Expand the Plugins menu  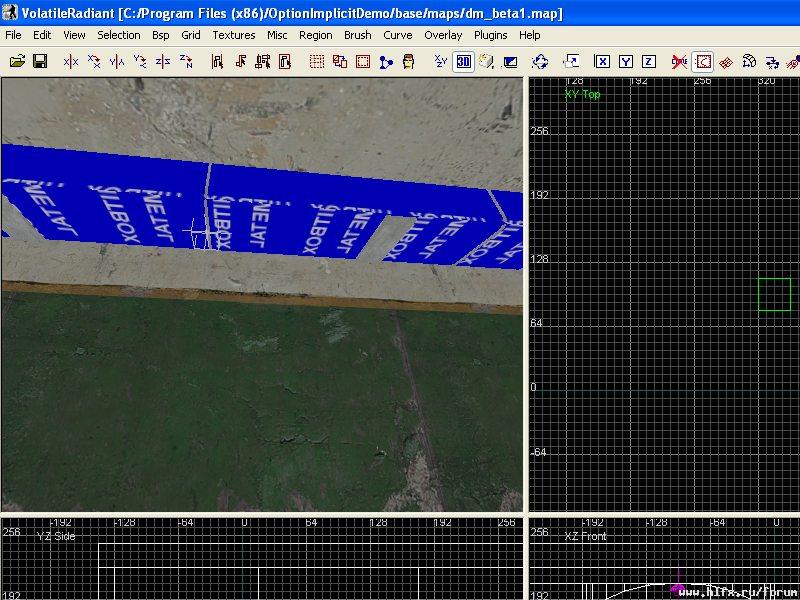pyautogui.click(x=490, y=35)
